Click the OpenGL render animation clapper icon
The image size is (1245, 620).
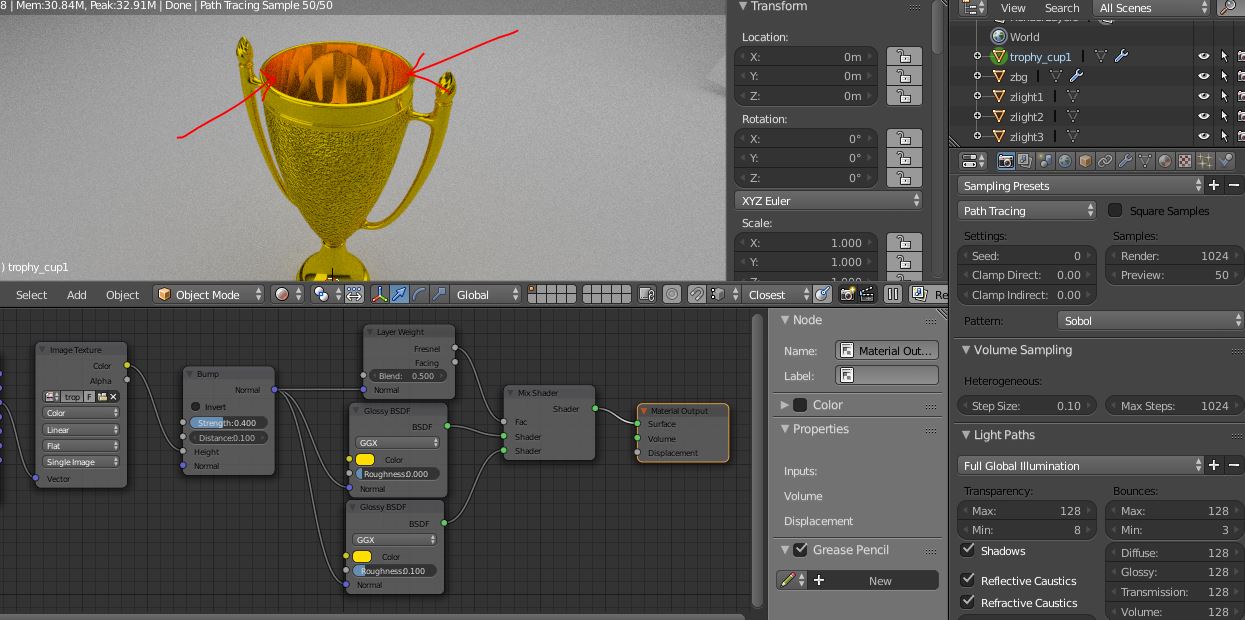(x=867, y=294)
